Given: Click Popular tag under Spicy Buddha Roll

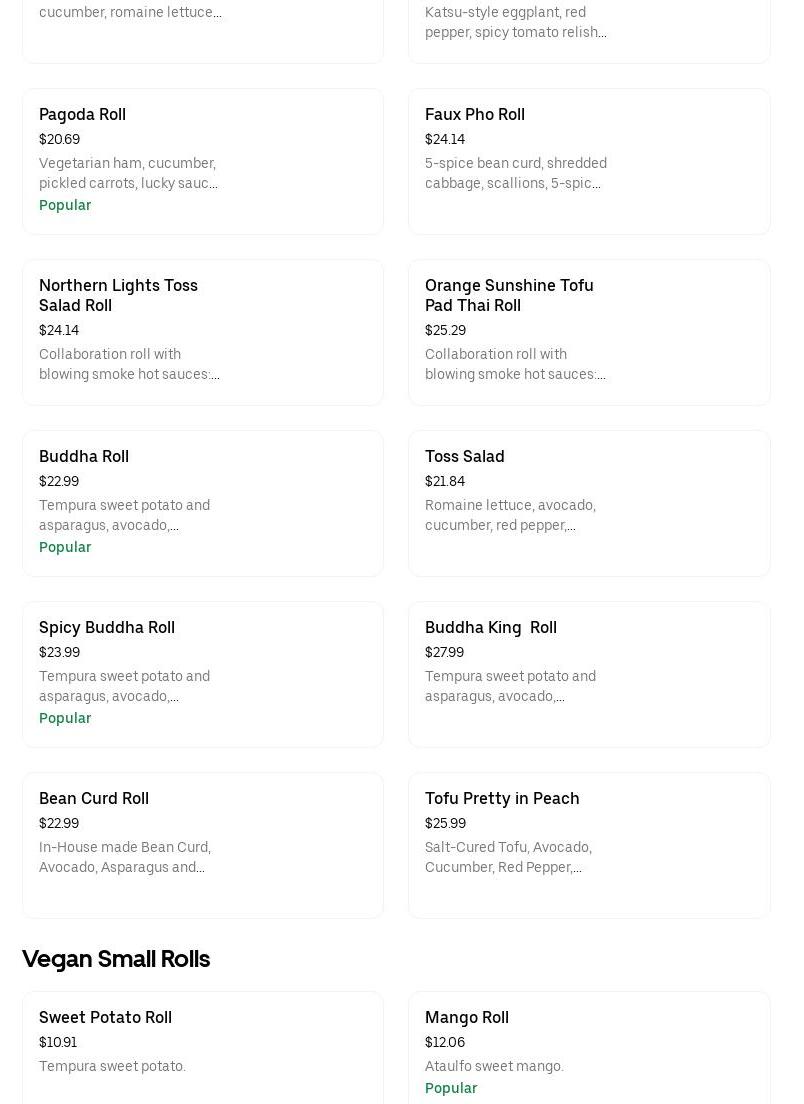Looking at the screenshot, I should (65, 719).
